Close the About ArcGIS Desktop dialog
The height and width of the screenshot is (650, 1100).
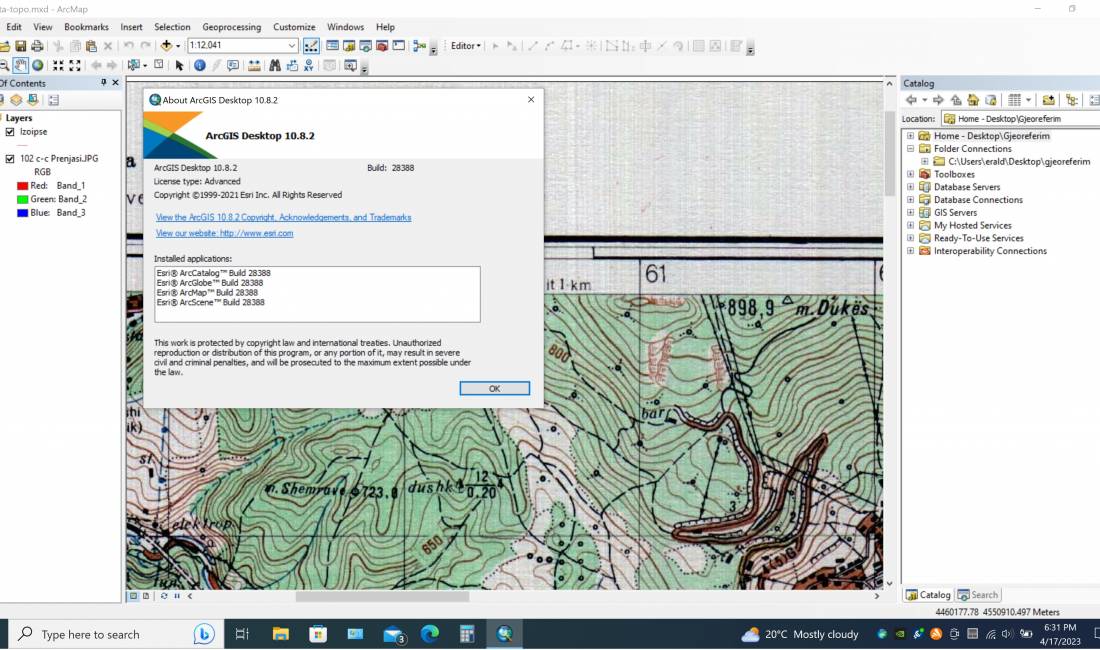(x=531, y=100)
